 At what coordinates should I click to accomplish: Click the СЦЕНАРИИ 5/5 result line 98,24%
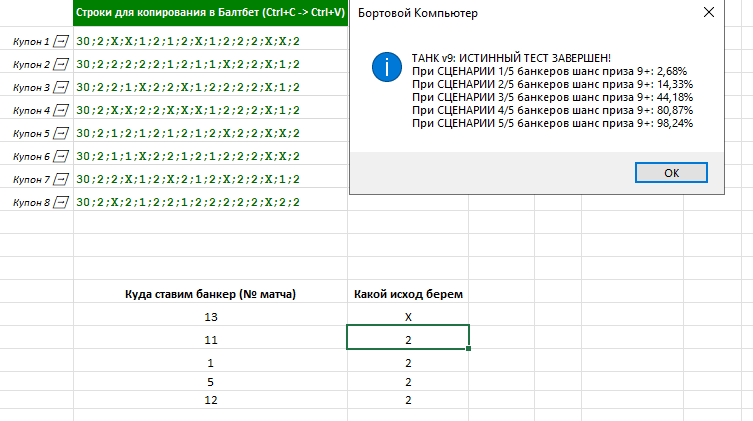552,123
